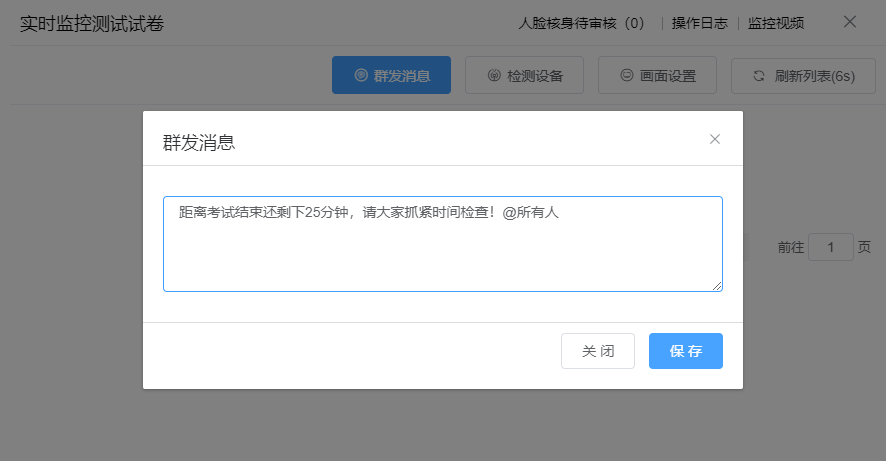Click the refresh arrows icon on 刷新列表
The height and width of the screenshot is (461, 886).
coord(759,76)
